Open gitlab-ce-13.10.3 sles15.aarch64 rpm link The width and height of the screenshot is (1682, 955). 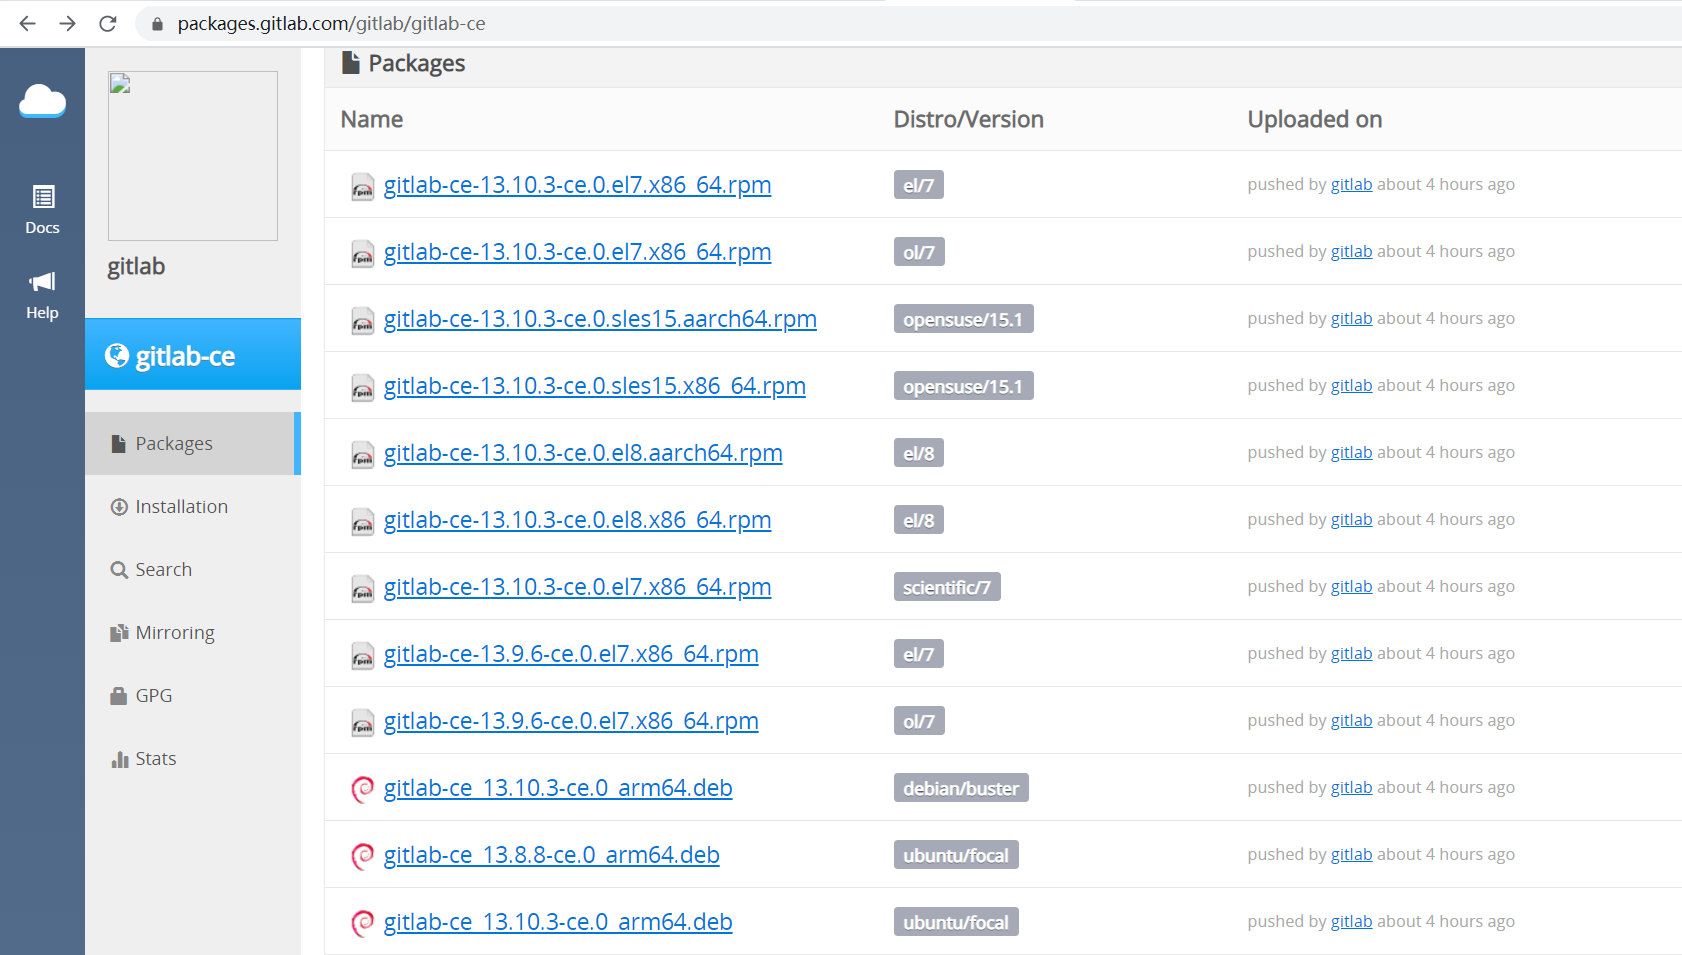pos(600,319)
